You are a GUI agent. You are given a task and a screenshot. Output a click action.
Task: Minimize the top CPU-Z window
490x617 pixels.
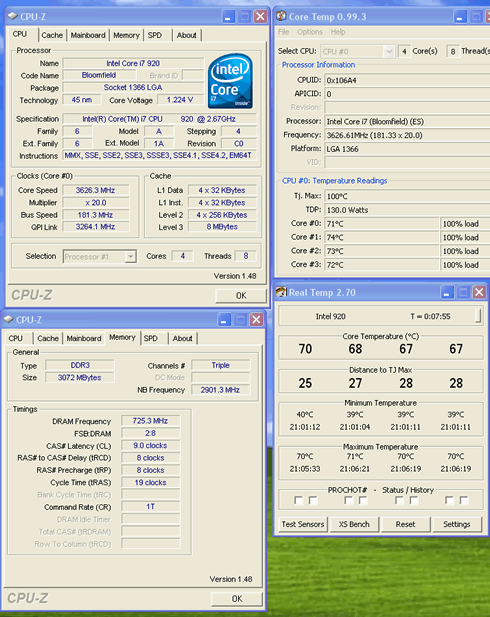(x=228, y=17)
